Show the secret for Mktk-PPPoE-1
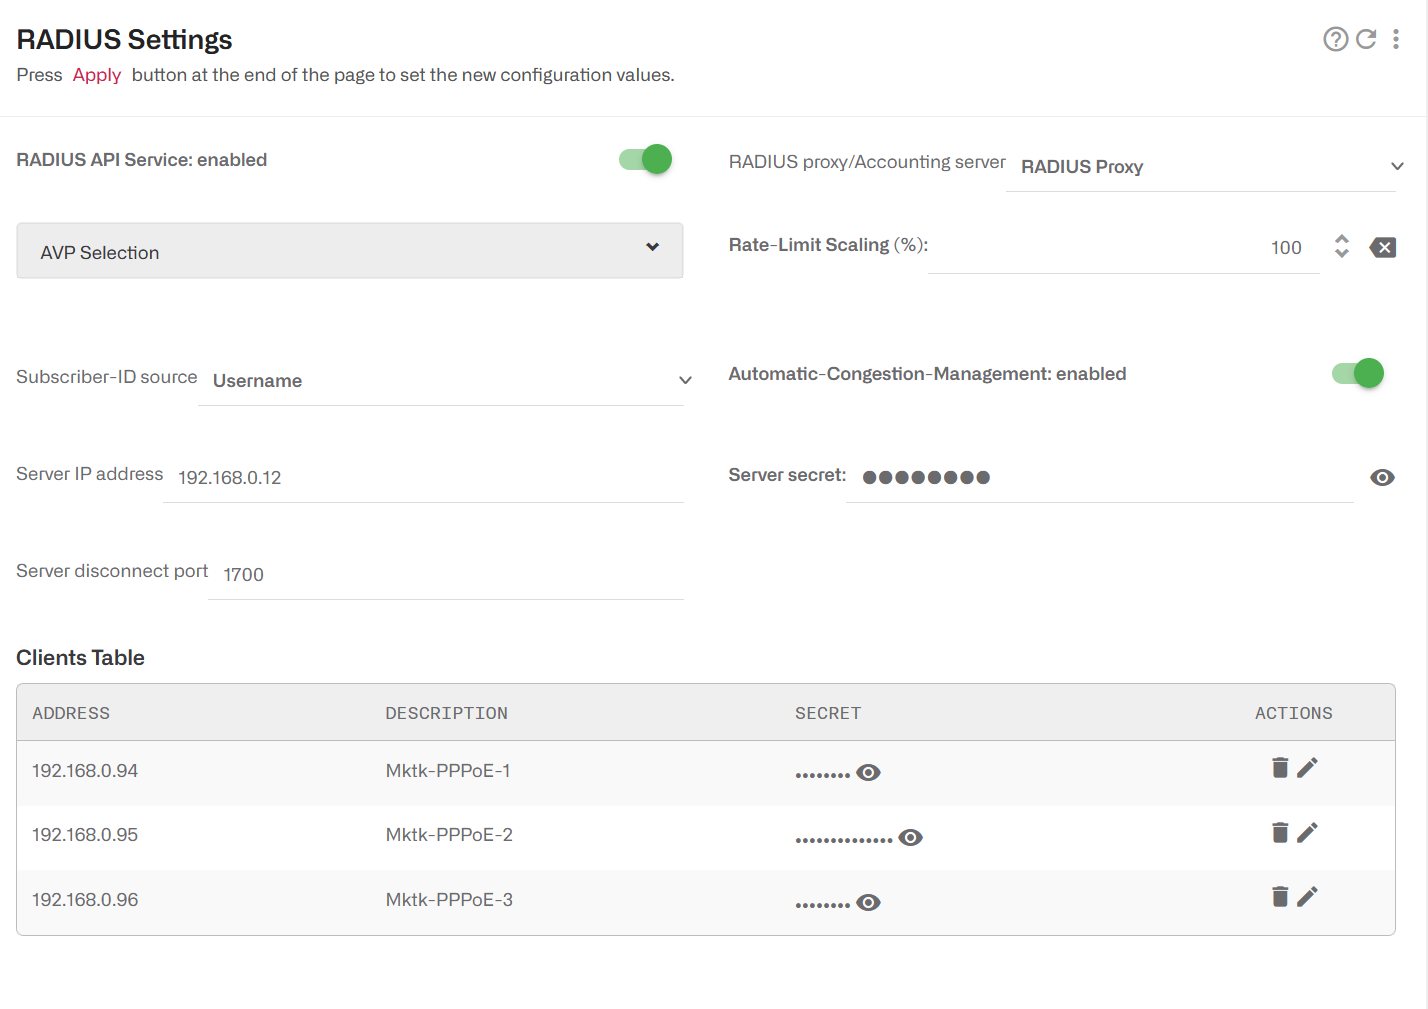 (868, 772)
